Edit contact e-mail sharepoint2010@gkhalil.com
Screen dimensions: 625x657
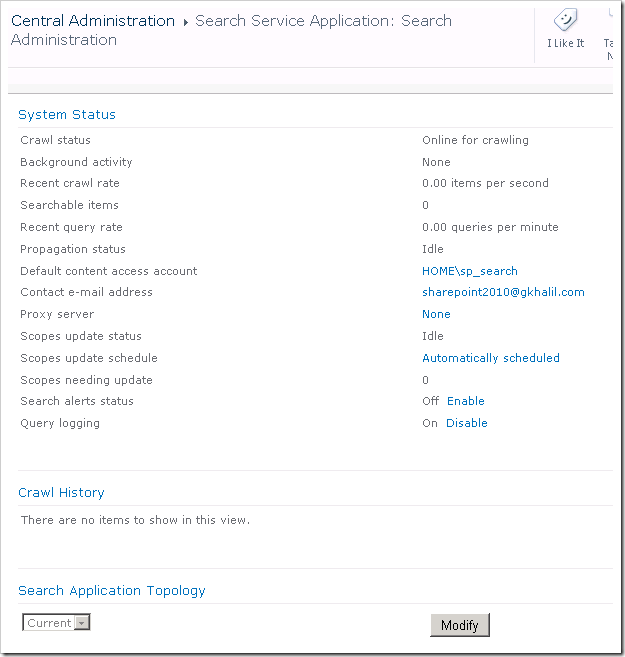coord(503,292)
